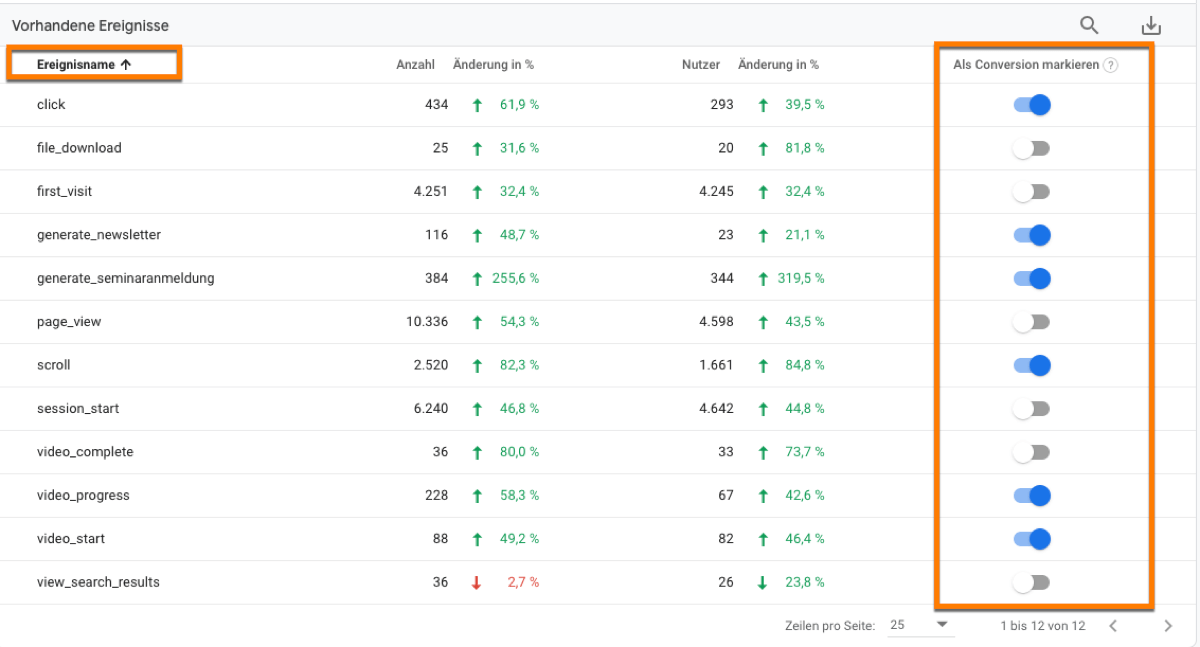Viewport: 1200px width, 647px height.
Task: Go to the next page of events
Action: coord(1168,625)
